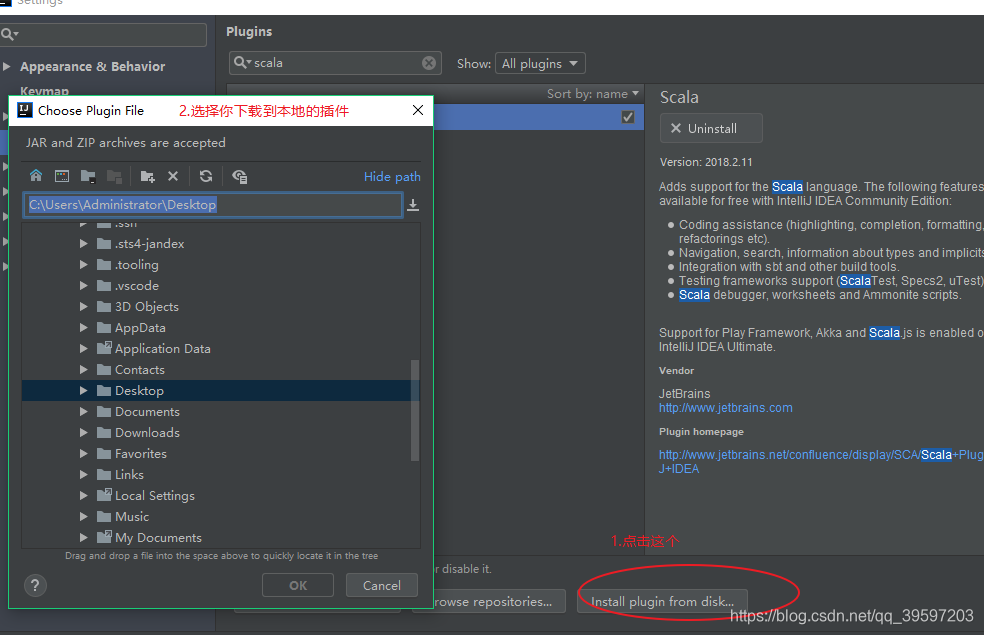Create a new folder icon
The height and width of the screenshot is (635, 984).
point(147,176)
